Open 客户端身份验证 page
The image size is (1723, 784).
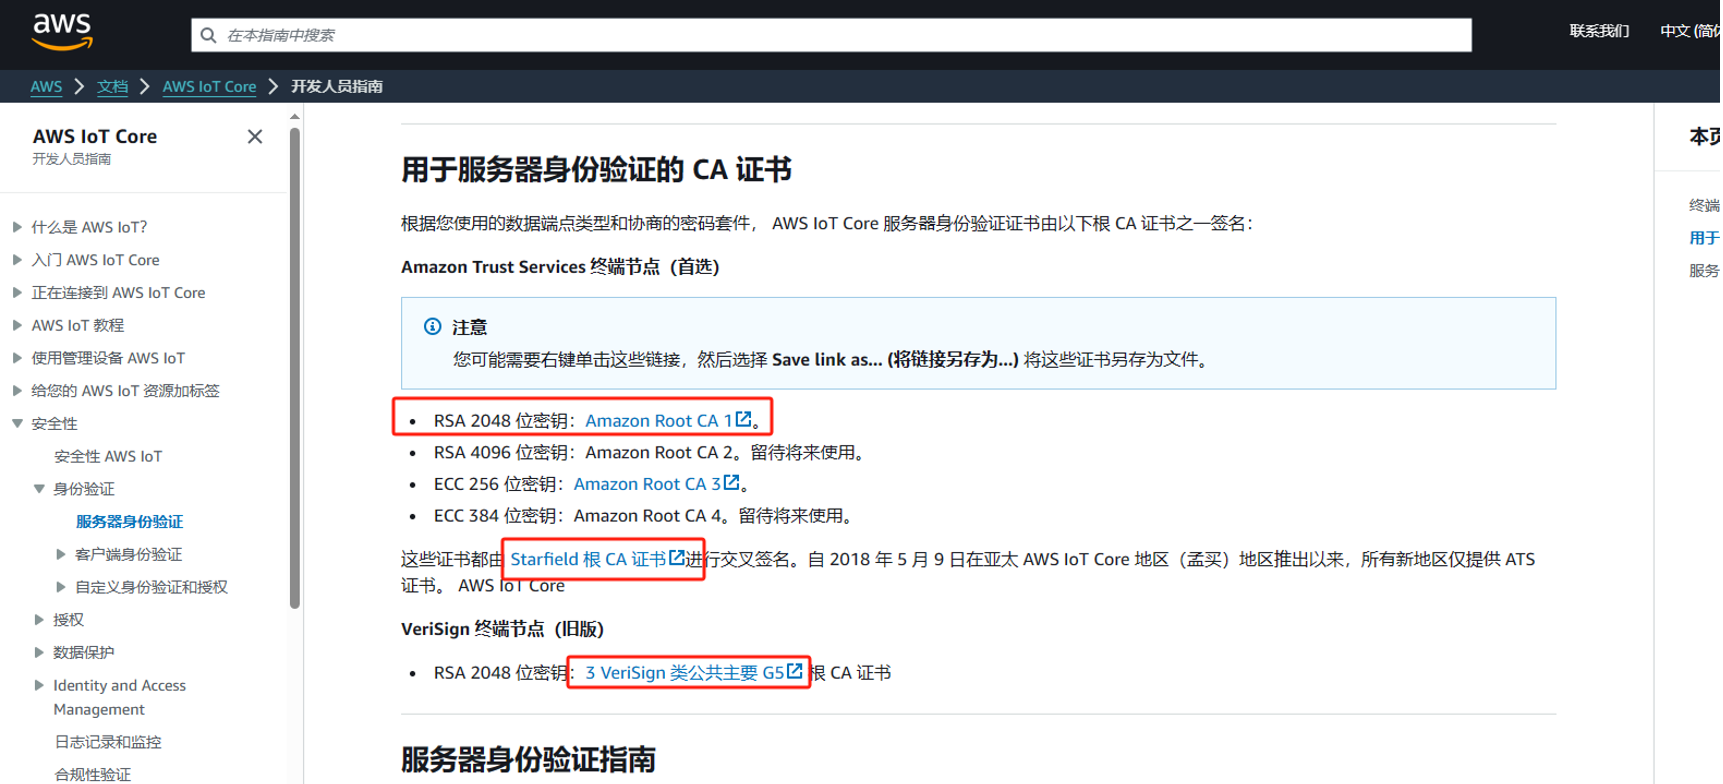[129, 554]
